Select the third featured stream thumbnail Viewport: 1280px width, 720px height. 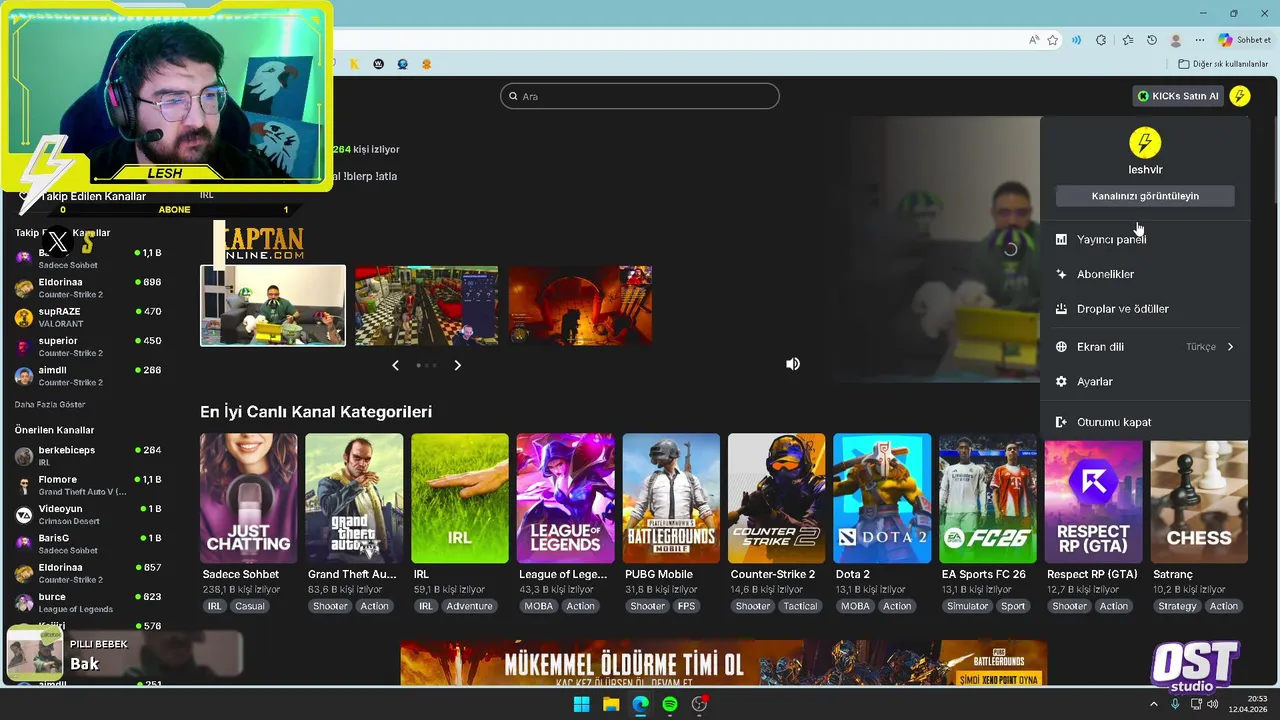[x=580, y=305]
